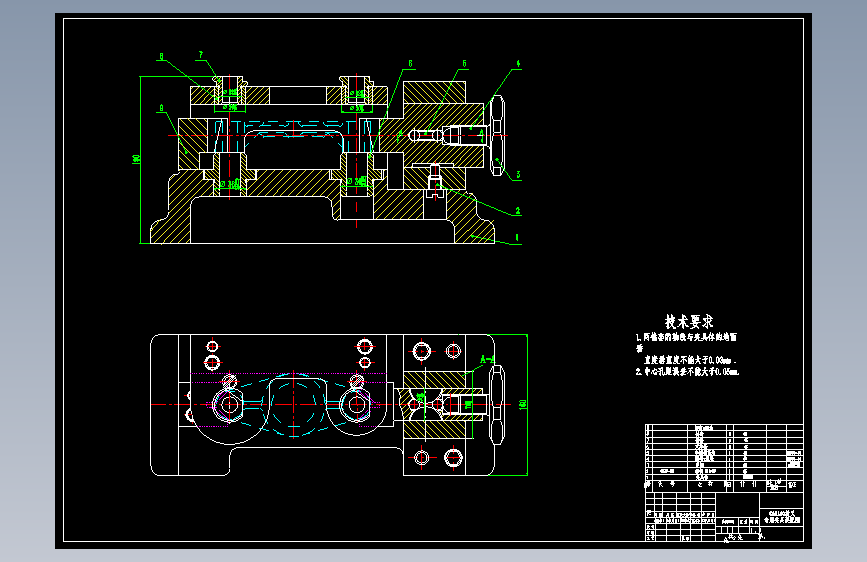867x562 pixels.
Task: Select the A-A section label
Action: click(487, 360)
